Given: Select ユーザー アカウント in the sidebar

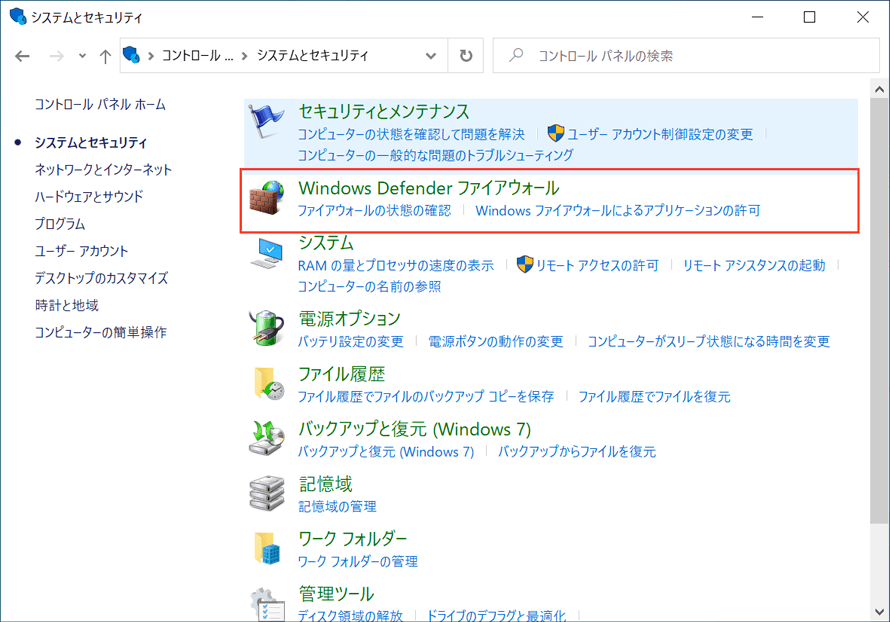Looking at the screenshot, I should click(81, 251).
